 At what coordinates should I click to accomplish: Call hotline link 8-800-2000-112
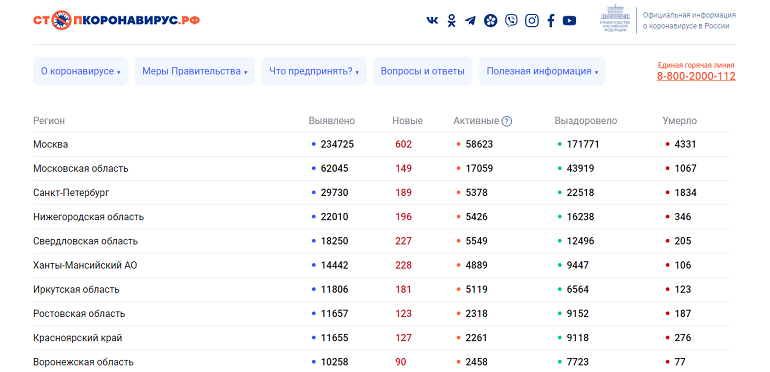[x=696, y=77]
